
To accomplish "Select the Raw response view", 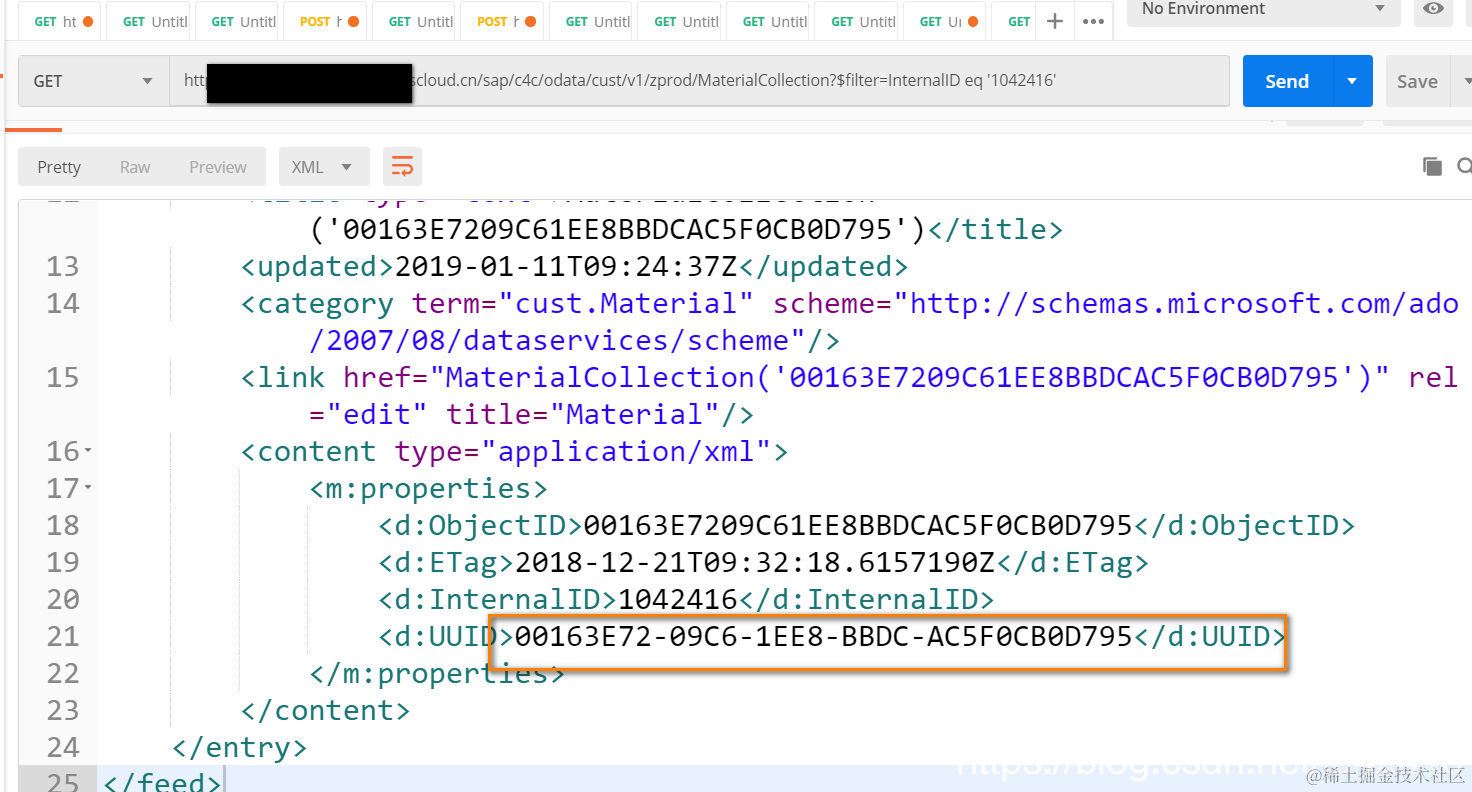I will pyautogui.click(x=135, y=167).
